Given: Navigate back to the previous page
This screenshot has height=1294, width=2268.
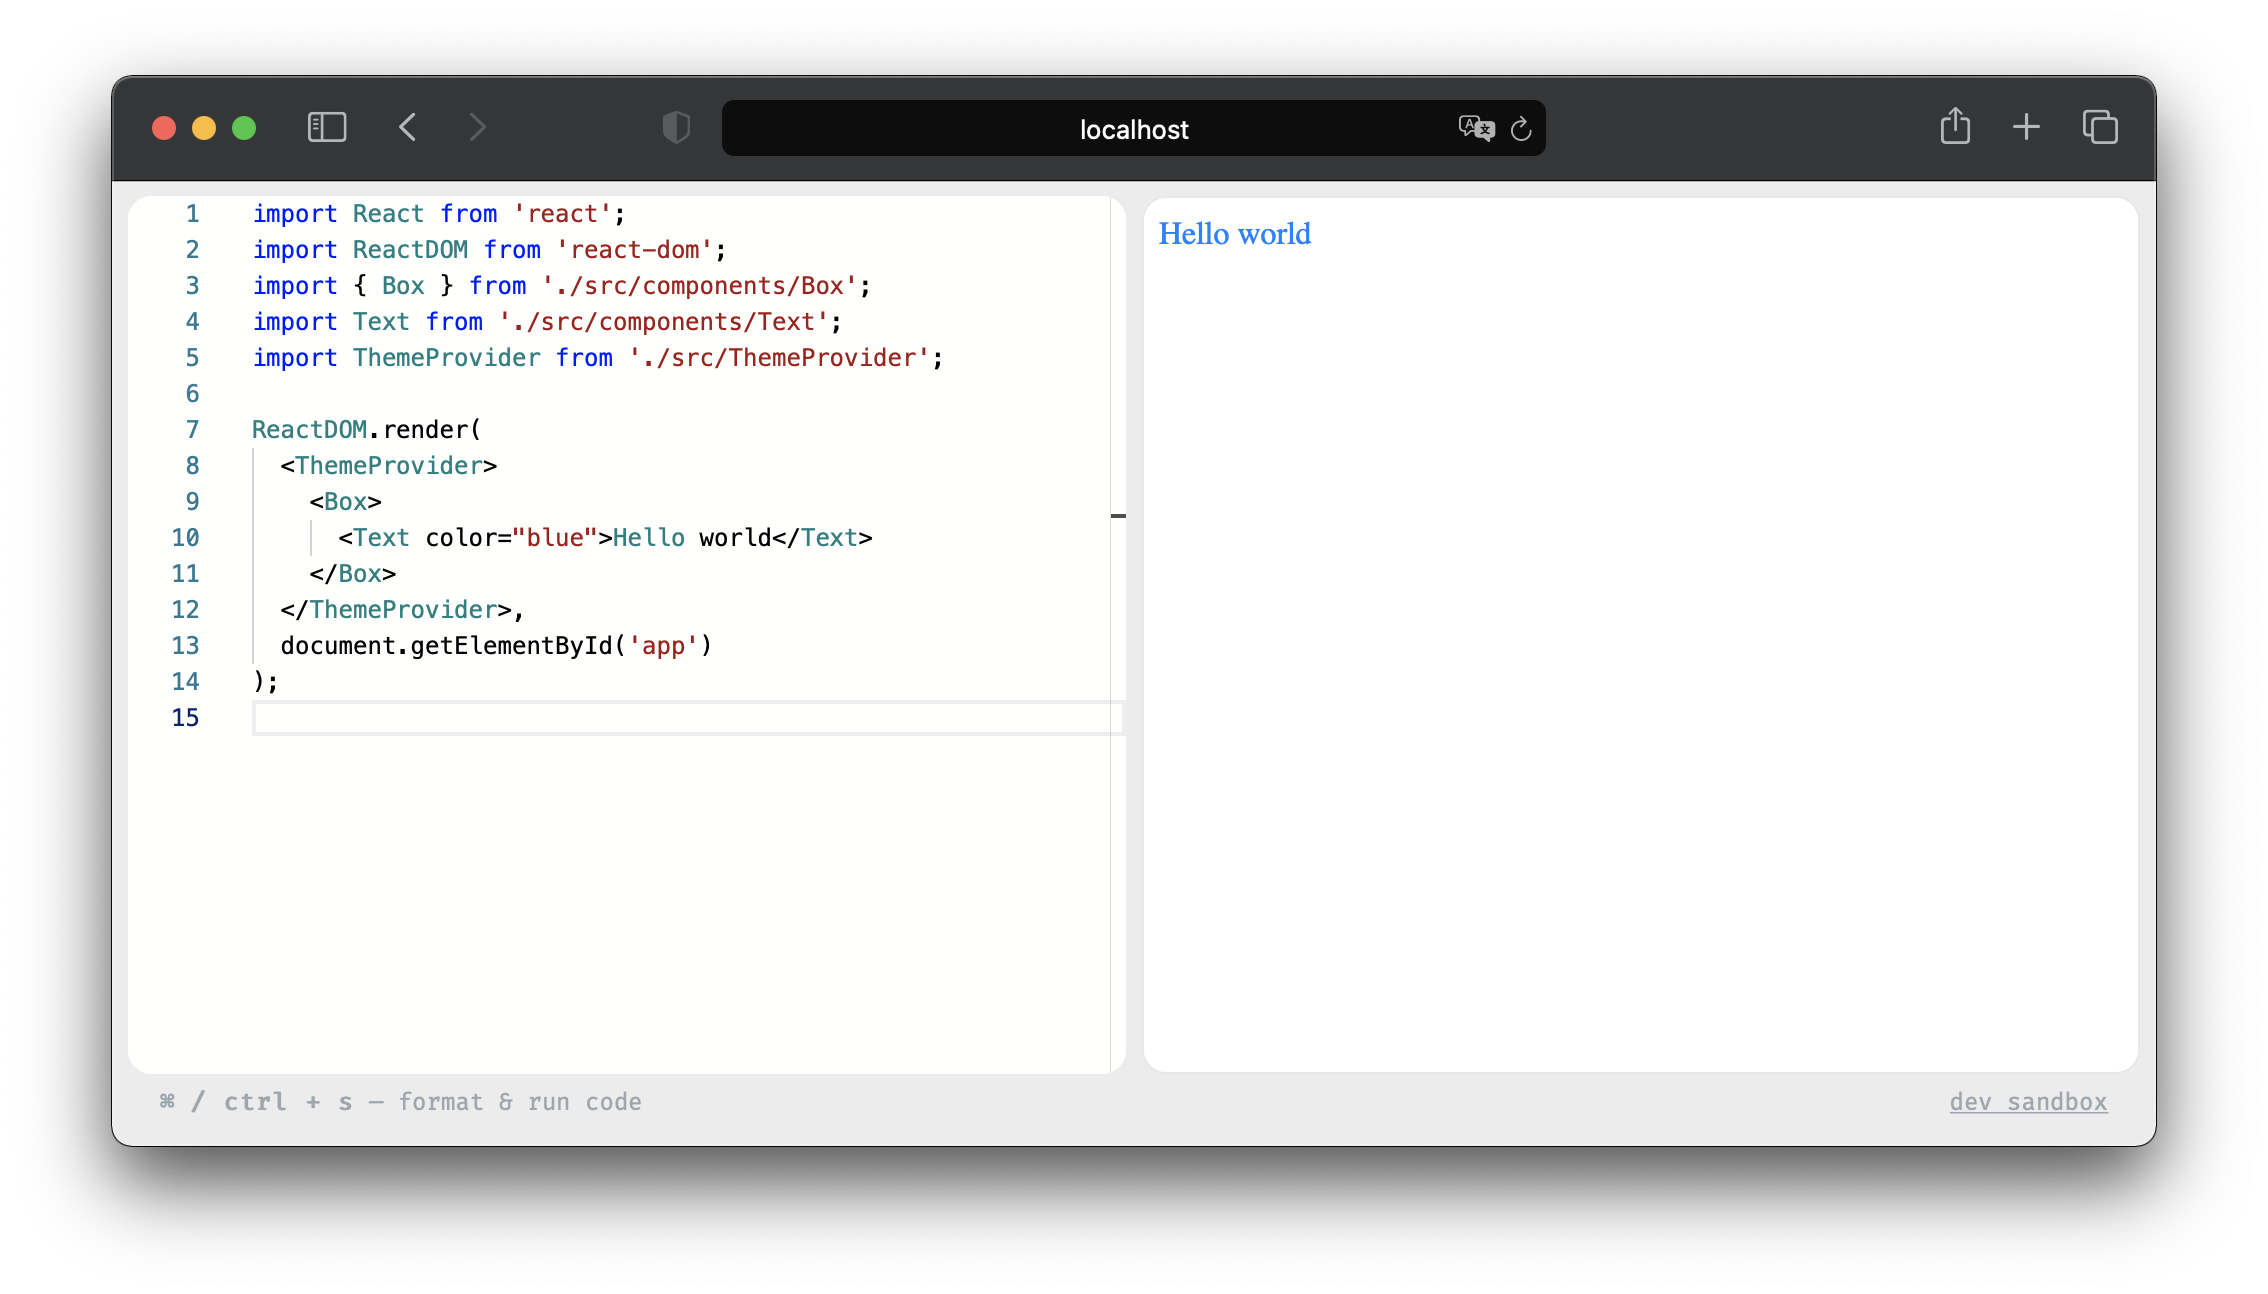Looking at the screenshot, I should click(x=407, y=127).
